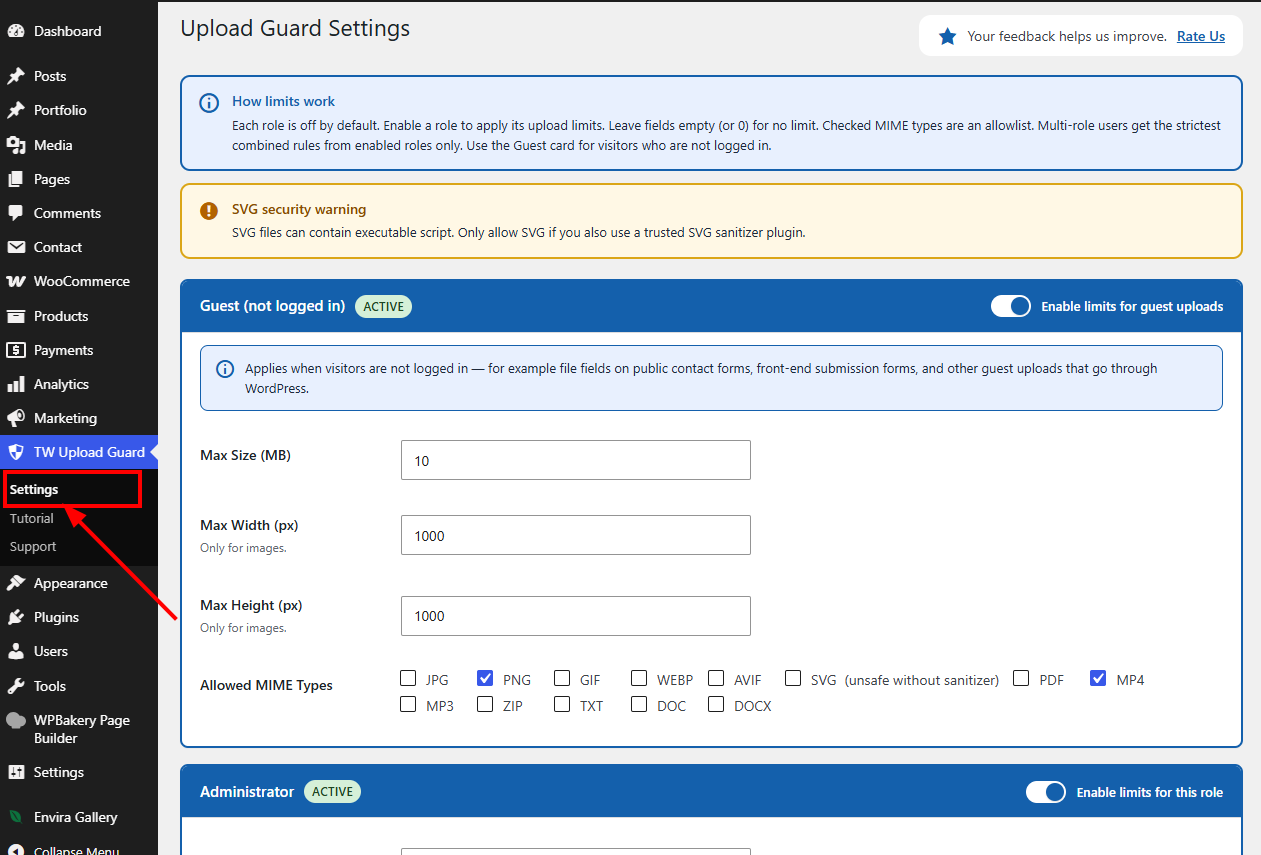
Task: Disable limits for guest uploads toggle
Action: point(1011,306)
